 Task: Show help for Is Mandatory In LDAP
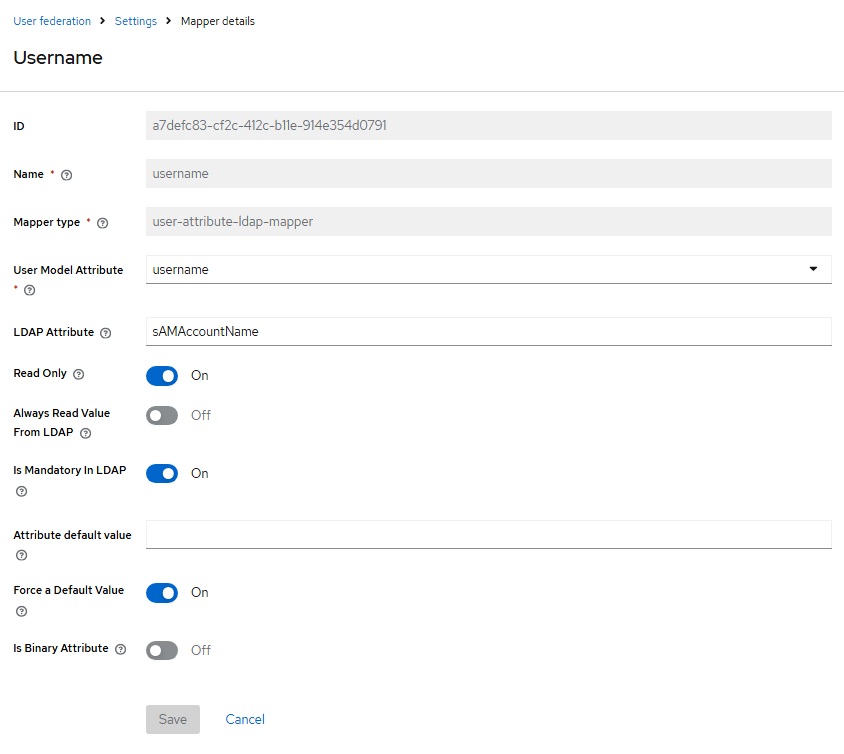click(22, 491)
